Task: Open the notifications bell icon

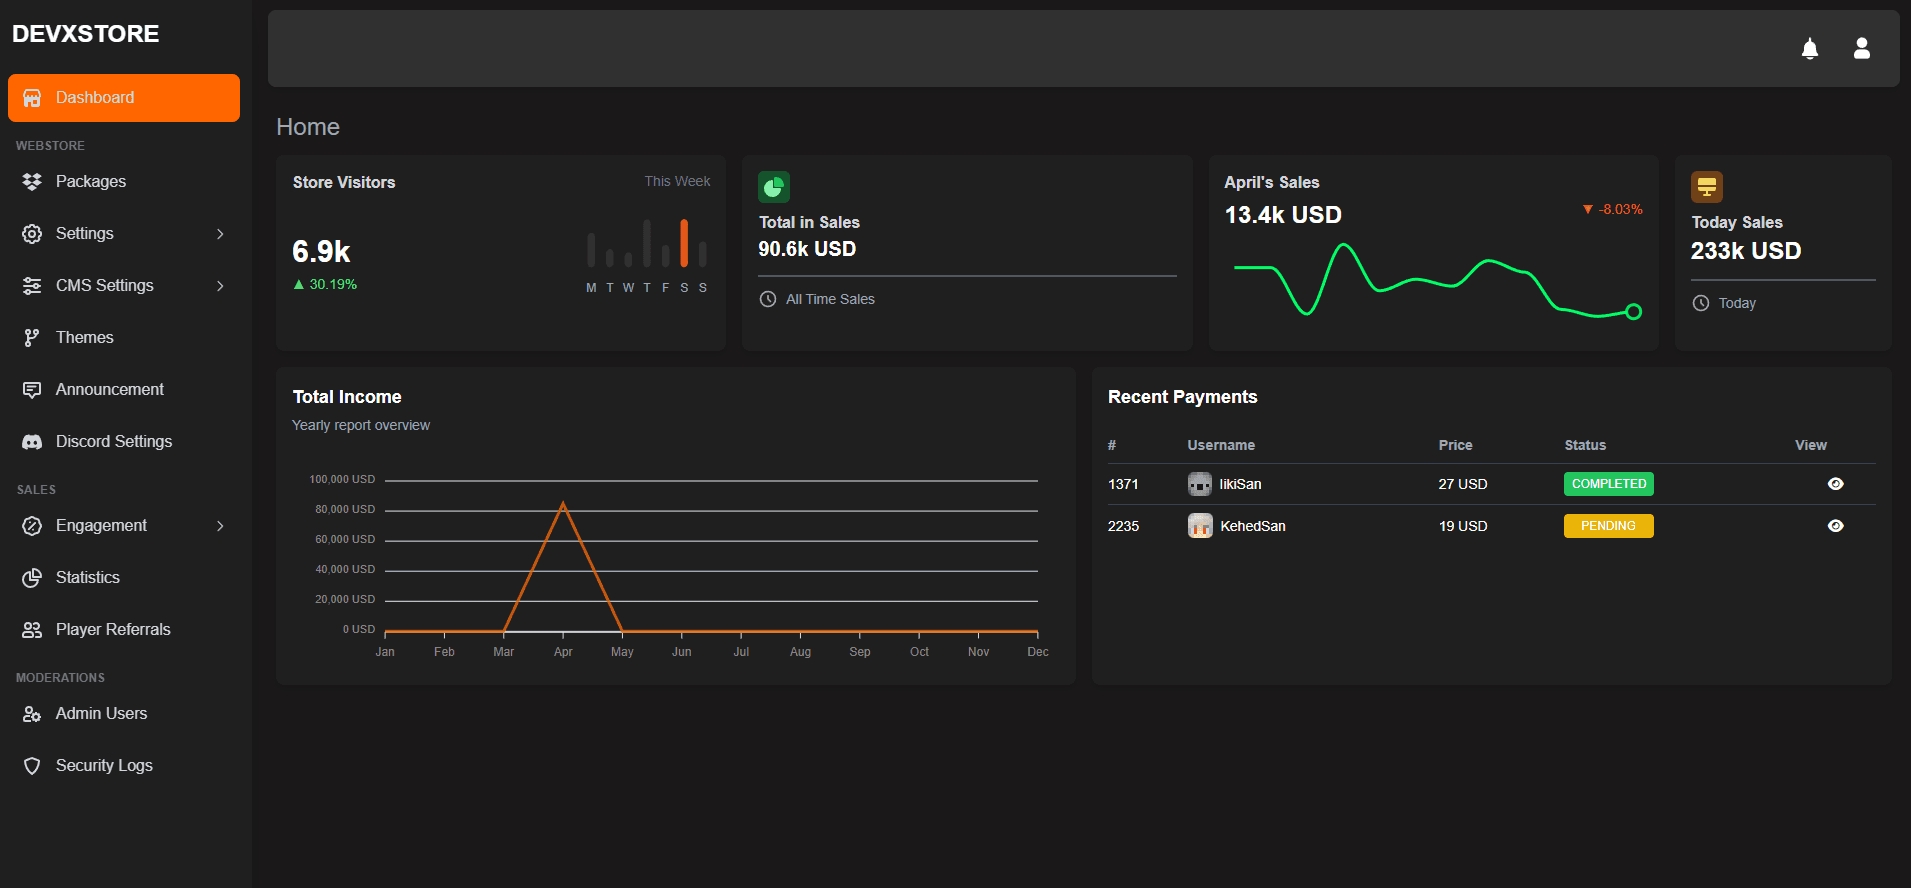Action: [1809, 48]
